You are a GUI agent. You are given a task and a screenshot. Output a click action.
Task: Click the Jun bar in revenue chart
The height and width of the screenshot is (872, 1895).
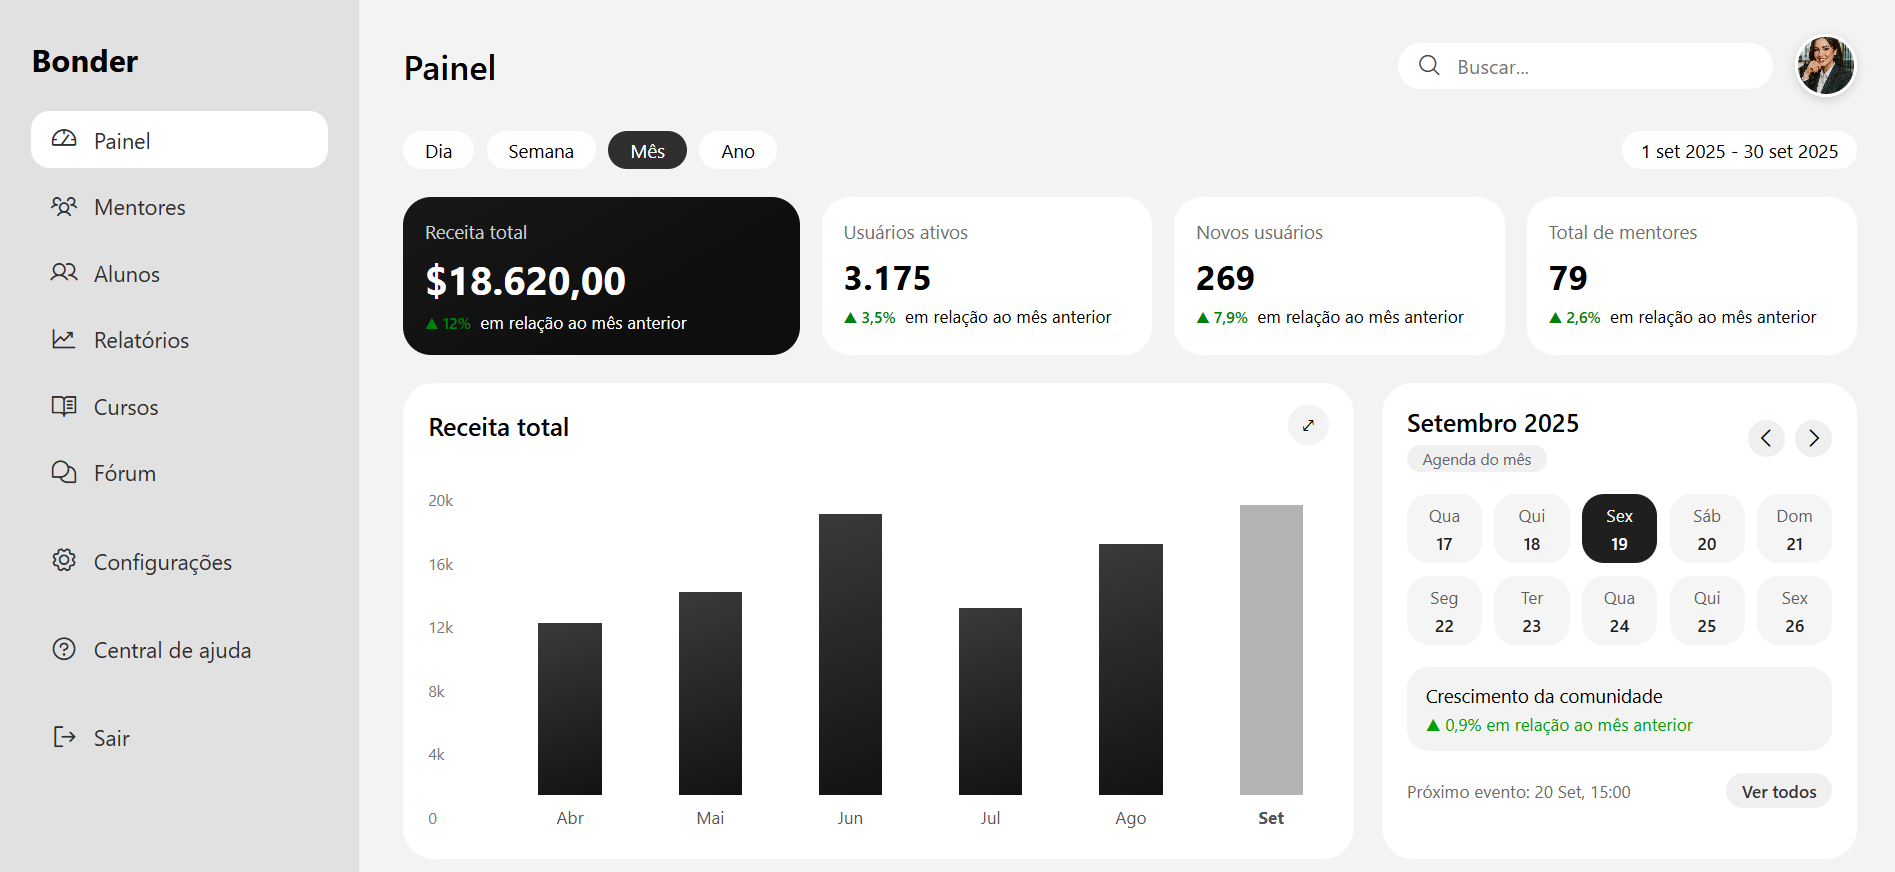tap(850, 654)
